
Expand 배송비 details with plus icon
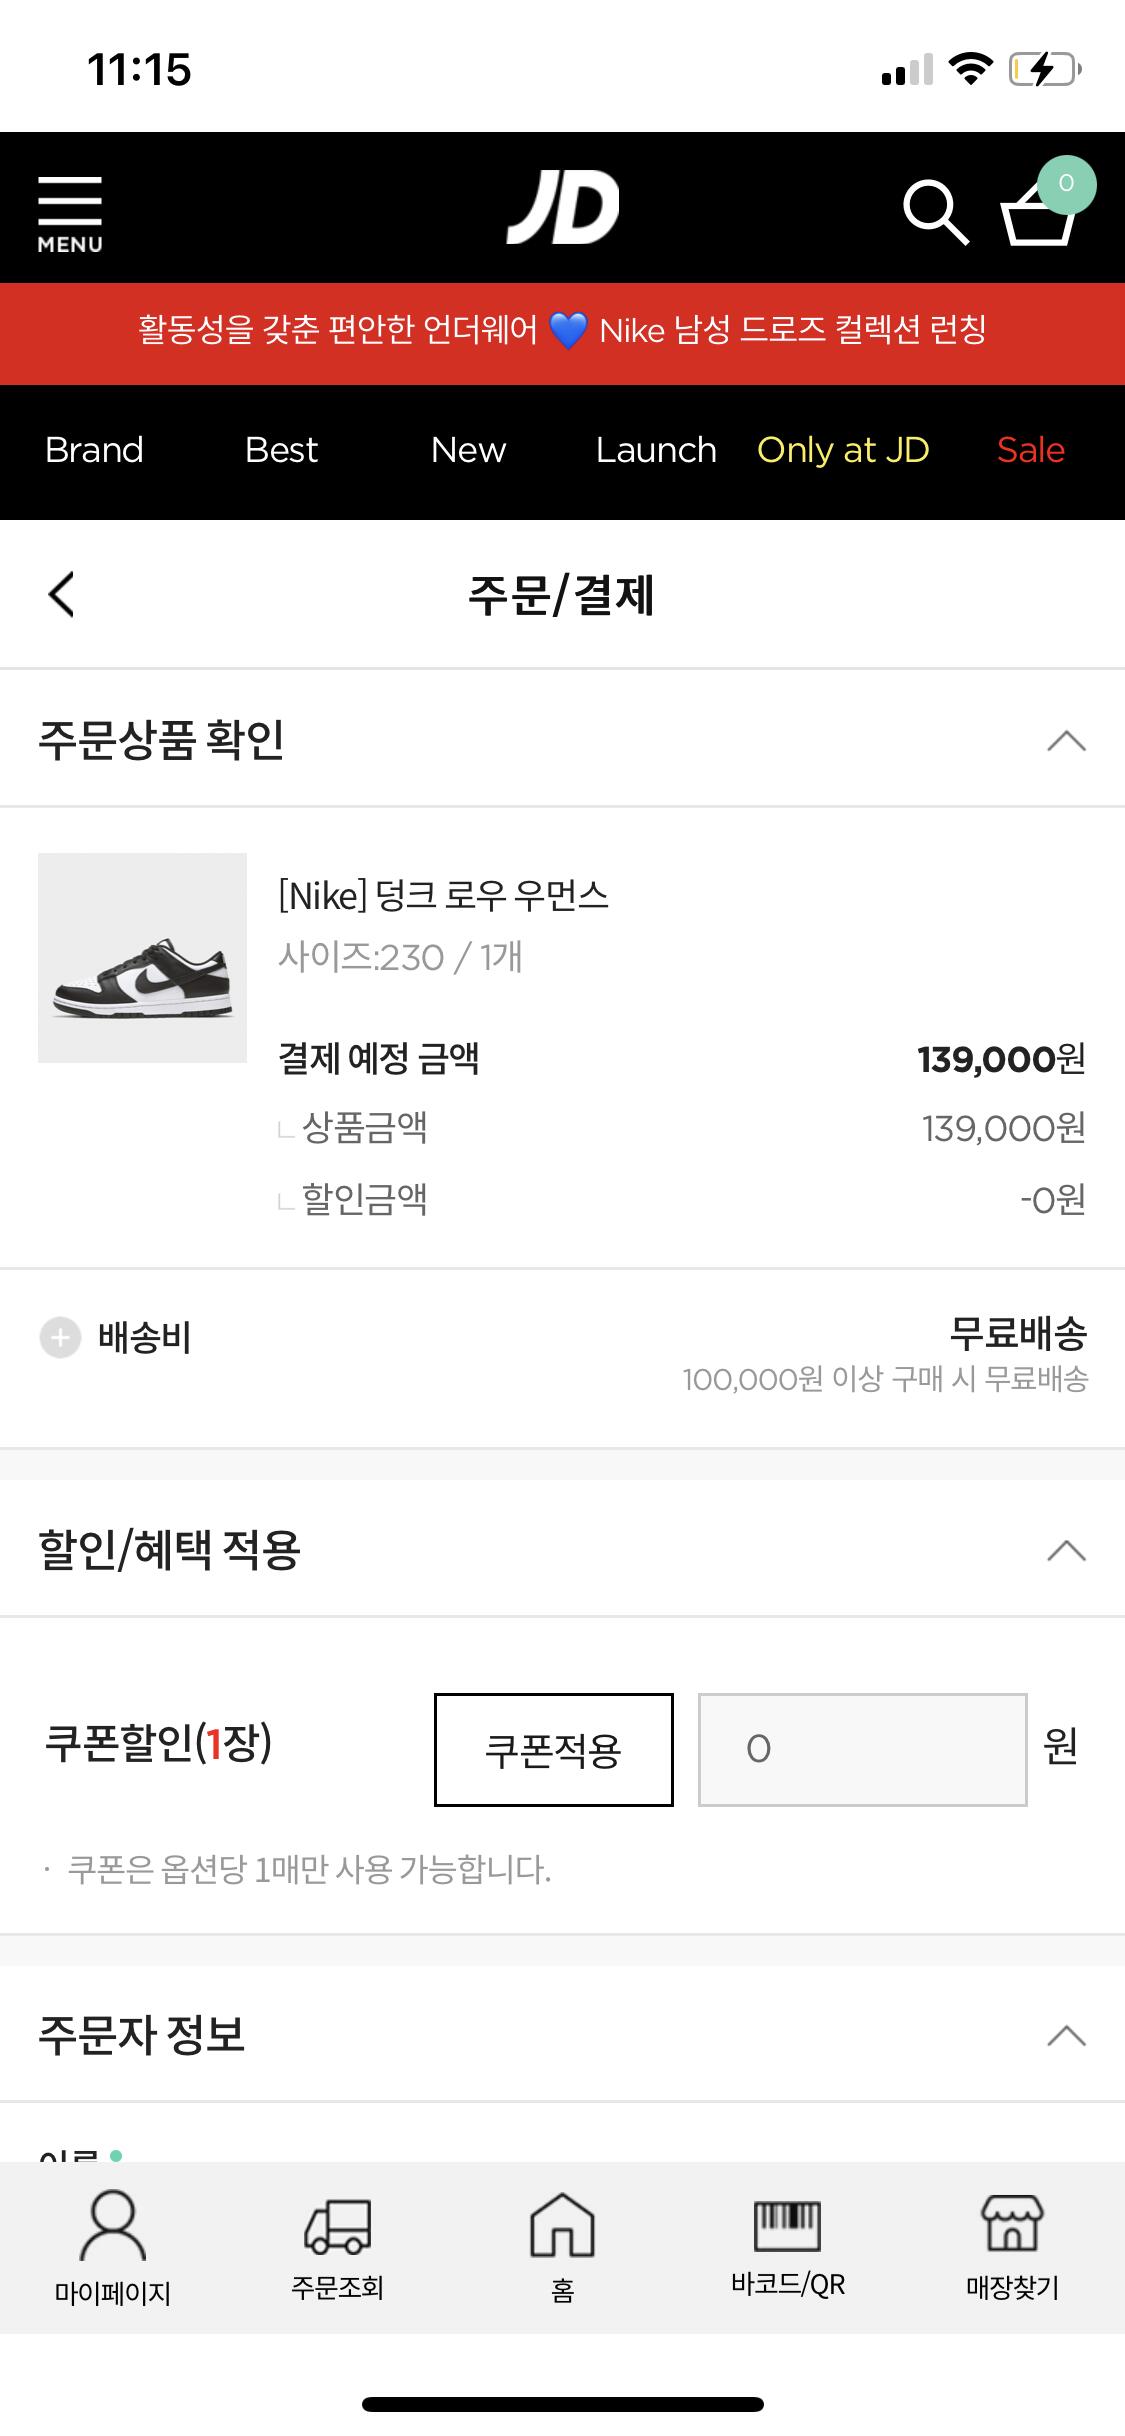tap(60, 1337)
